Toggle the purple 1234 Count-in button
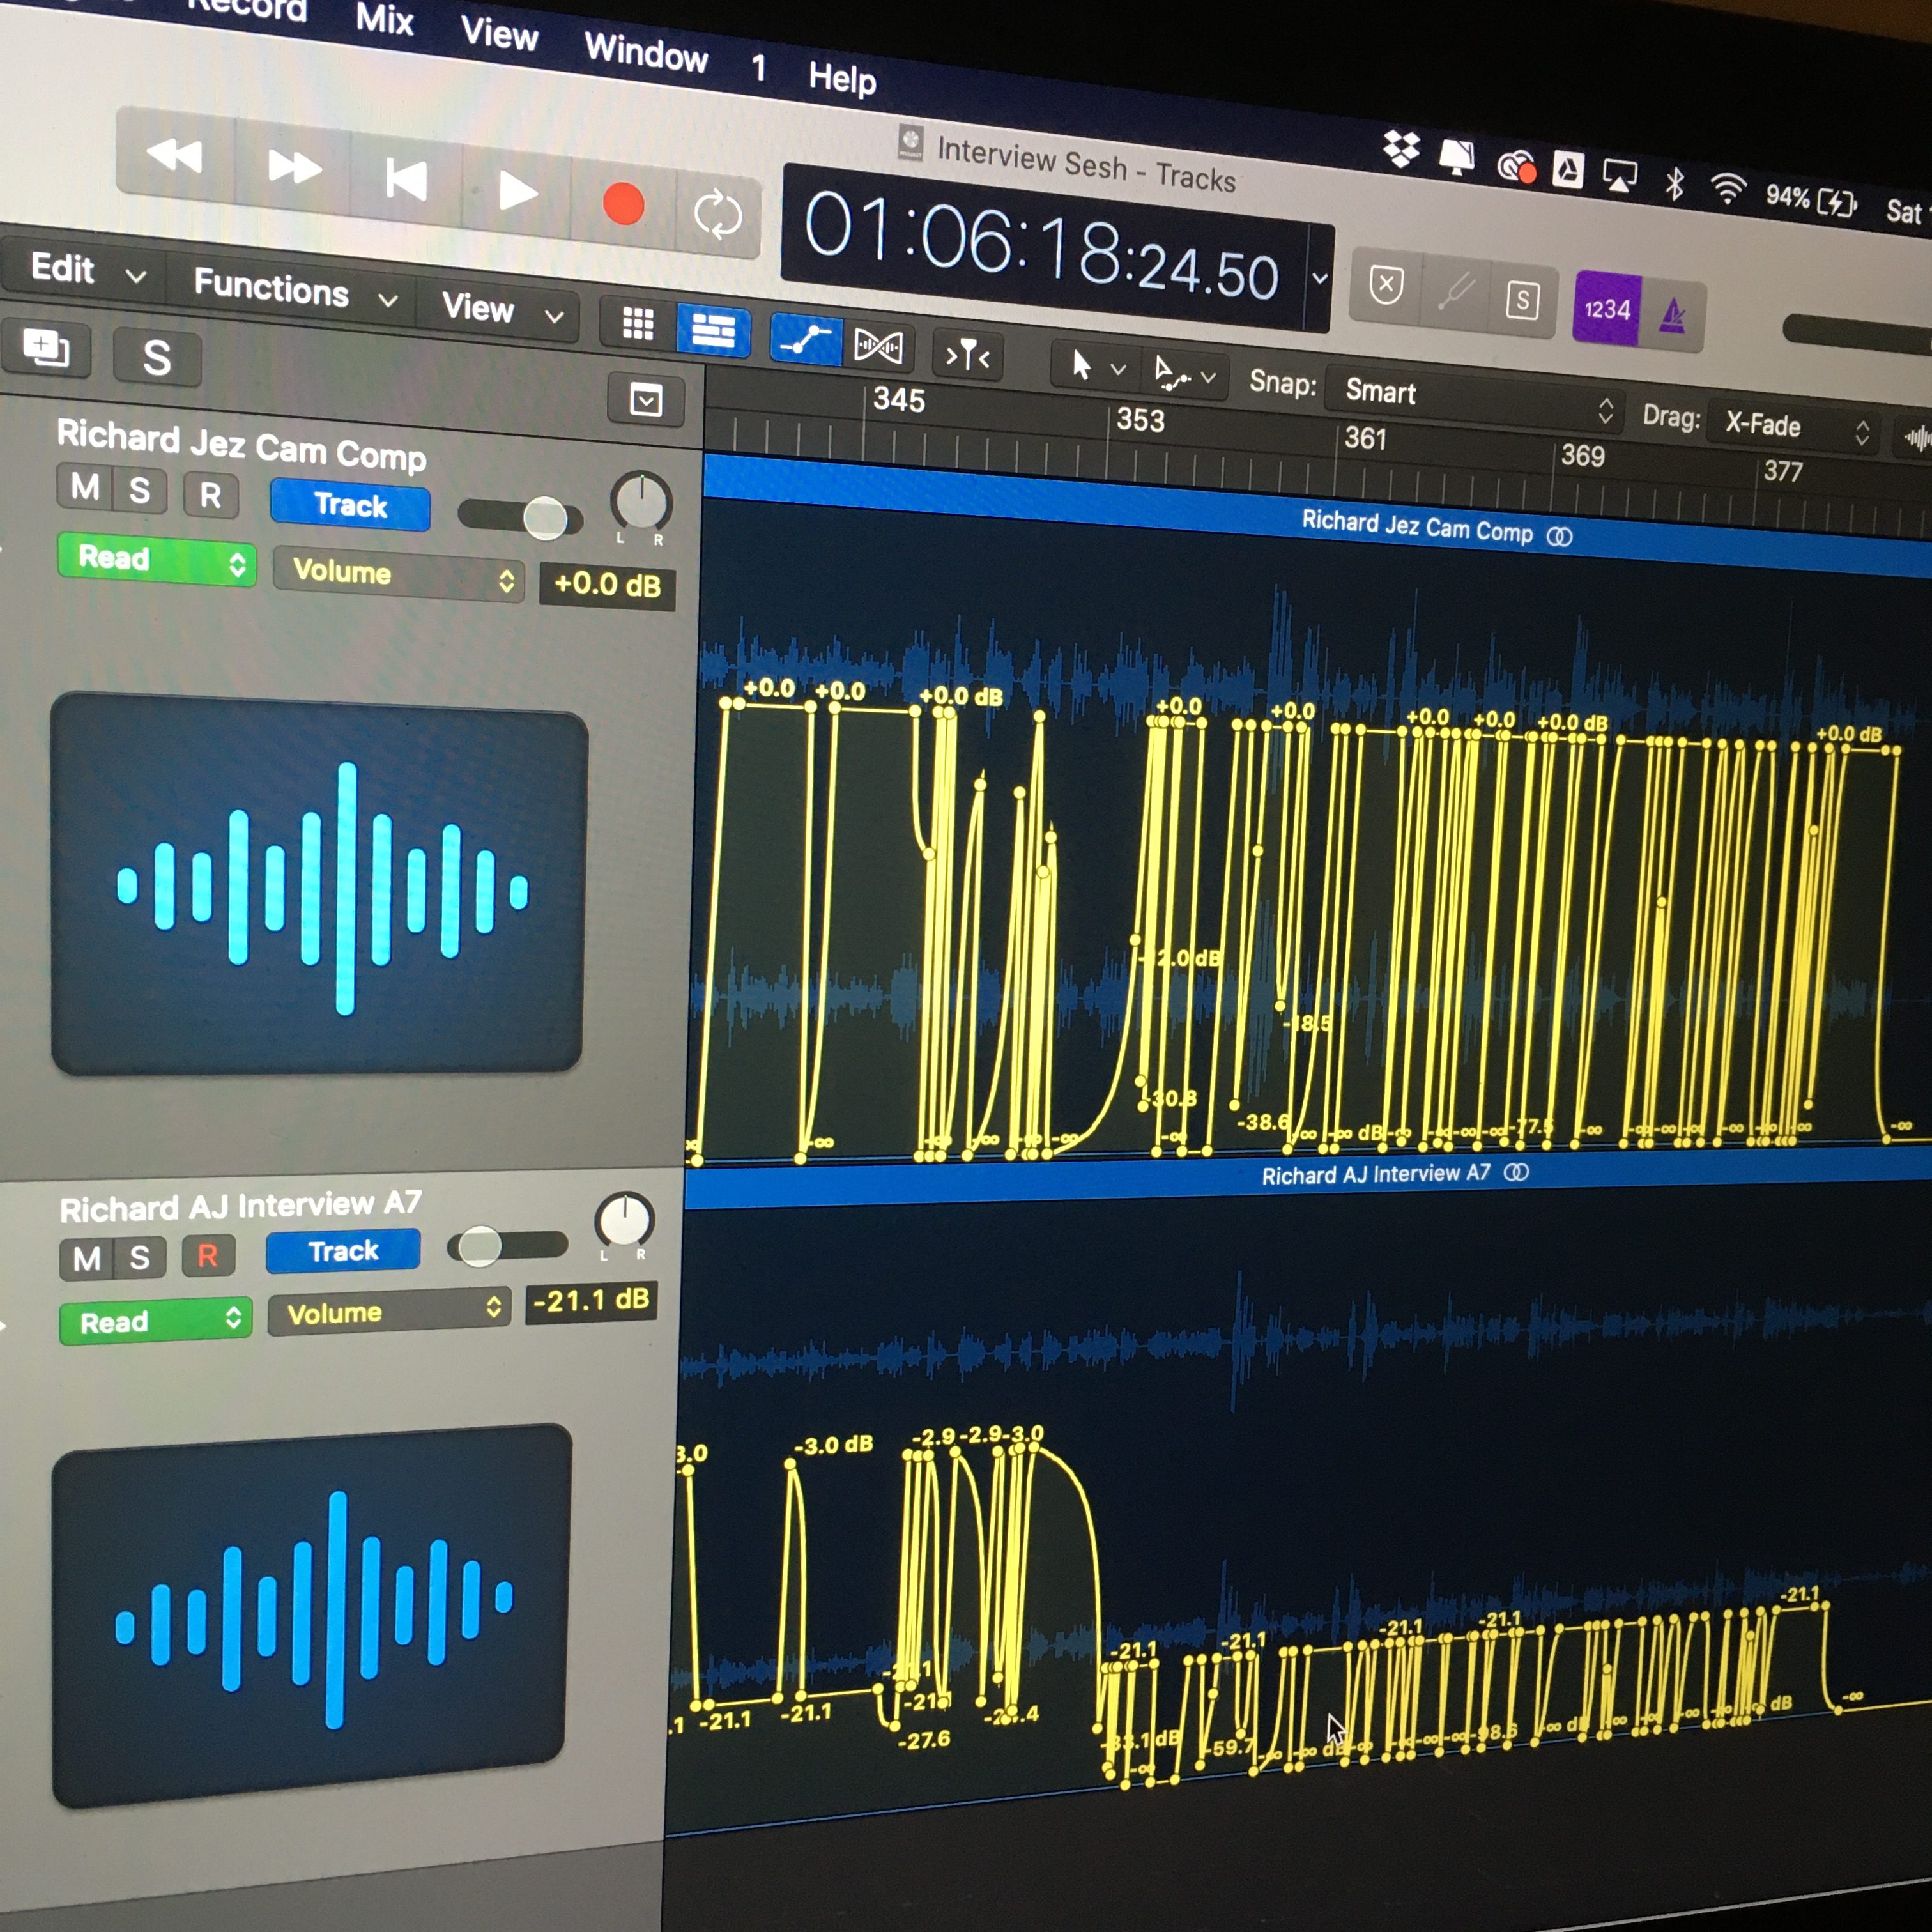Image resolution: width=1932 pixels, height=1932 pixels. coord(1606,309)
